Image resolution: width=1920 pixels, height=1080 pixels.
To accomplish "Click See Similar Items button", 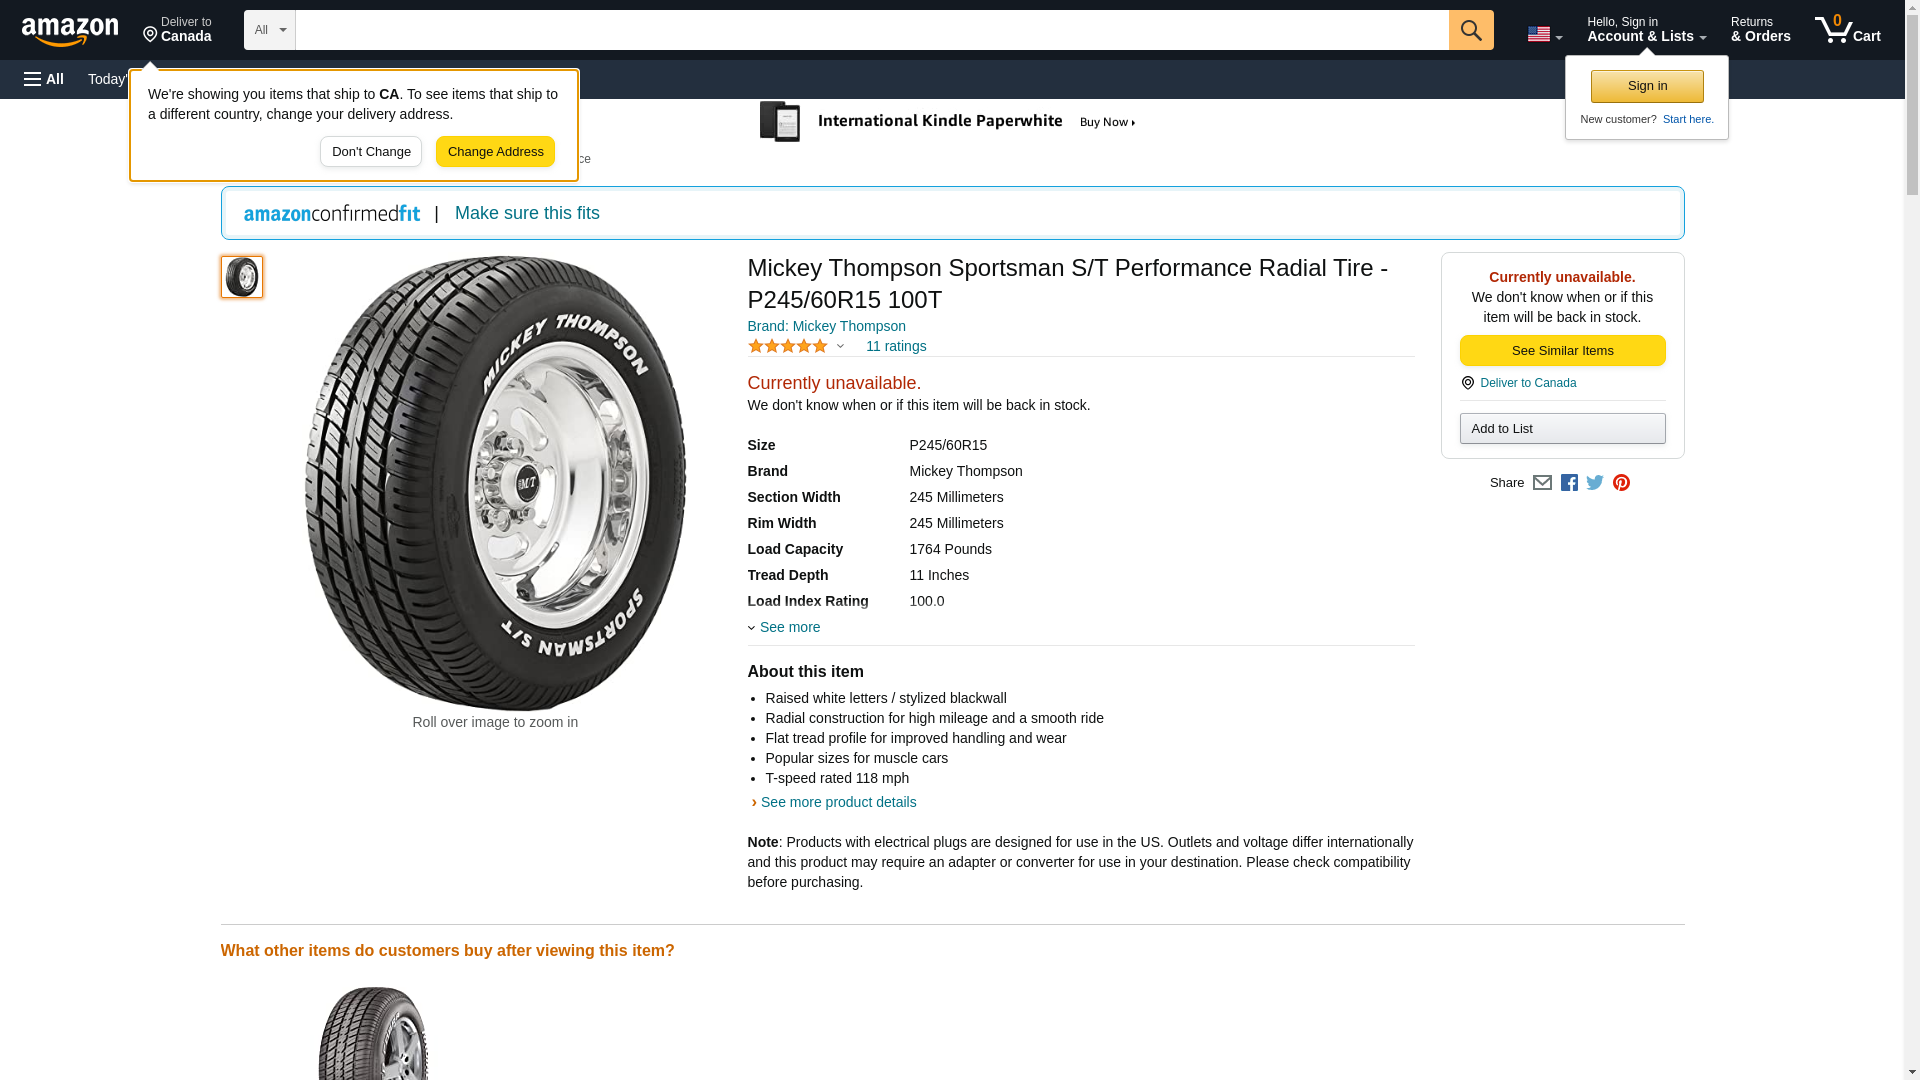I will 1562,351.
